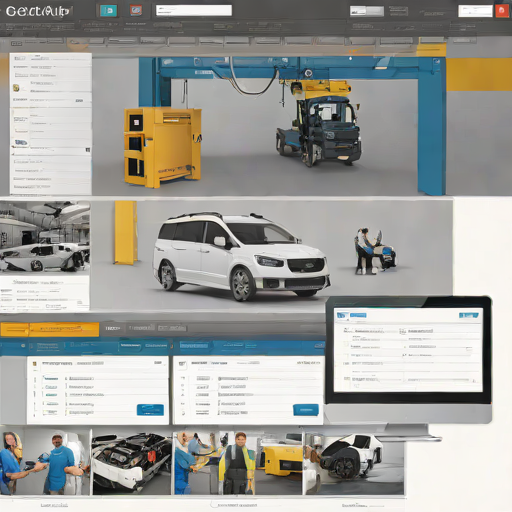
Task: Open the damaged car engine bay photo
Action: (x=132, y=463)
